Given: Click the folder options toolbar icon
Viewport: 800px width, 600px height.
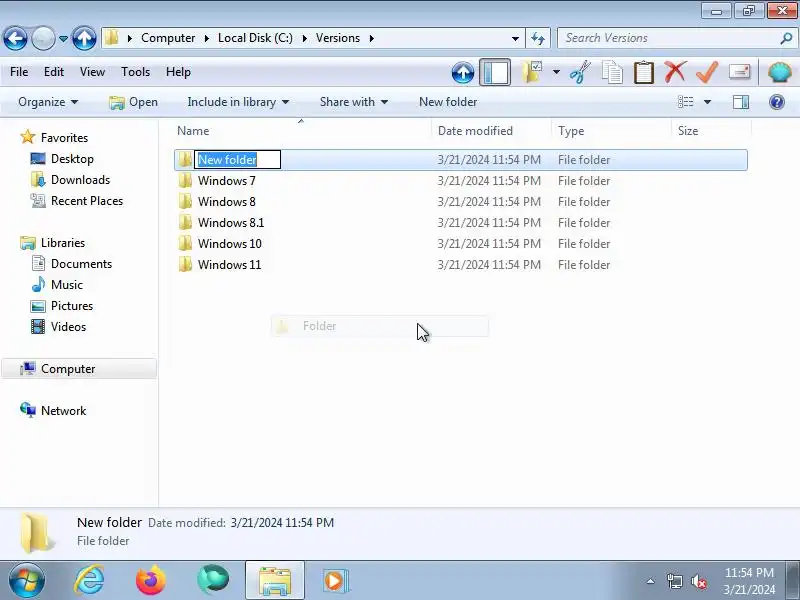Looking at the screenshot, I should click(x=532, y=72).
